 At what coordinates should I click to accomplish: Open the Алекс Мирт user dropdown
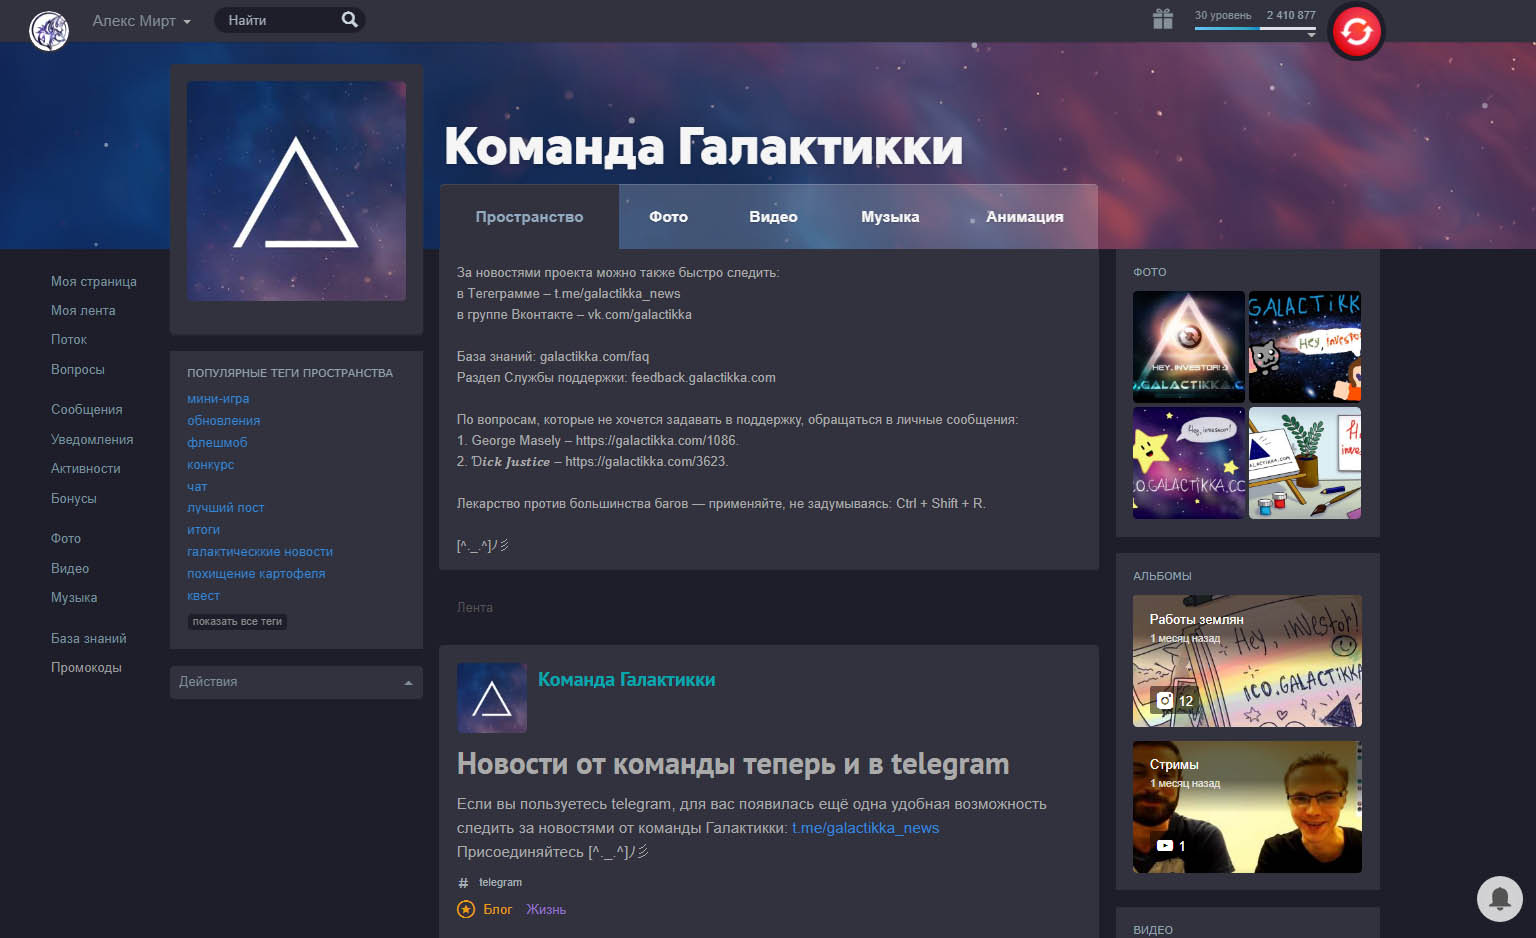141,20
